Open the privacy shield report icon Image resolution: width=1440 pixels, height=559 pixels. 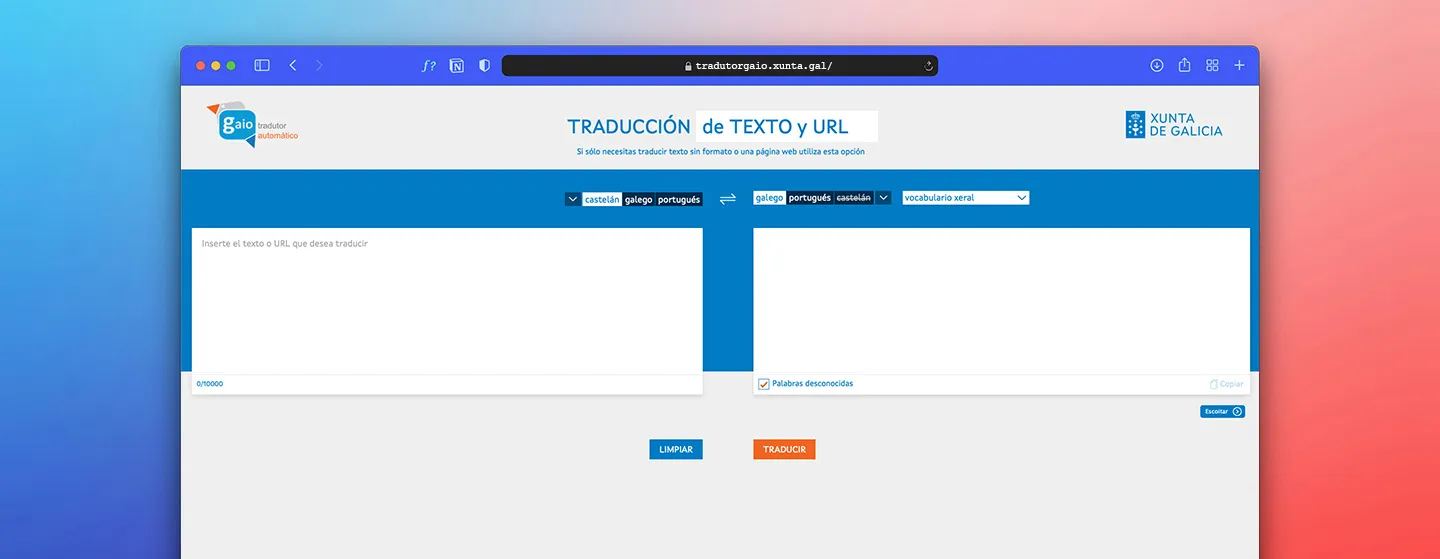[485, 65]
